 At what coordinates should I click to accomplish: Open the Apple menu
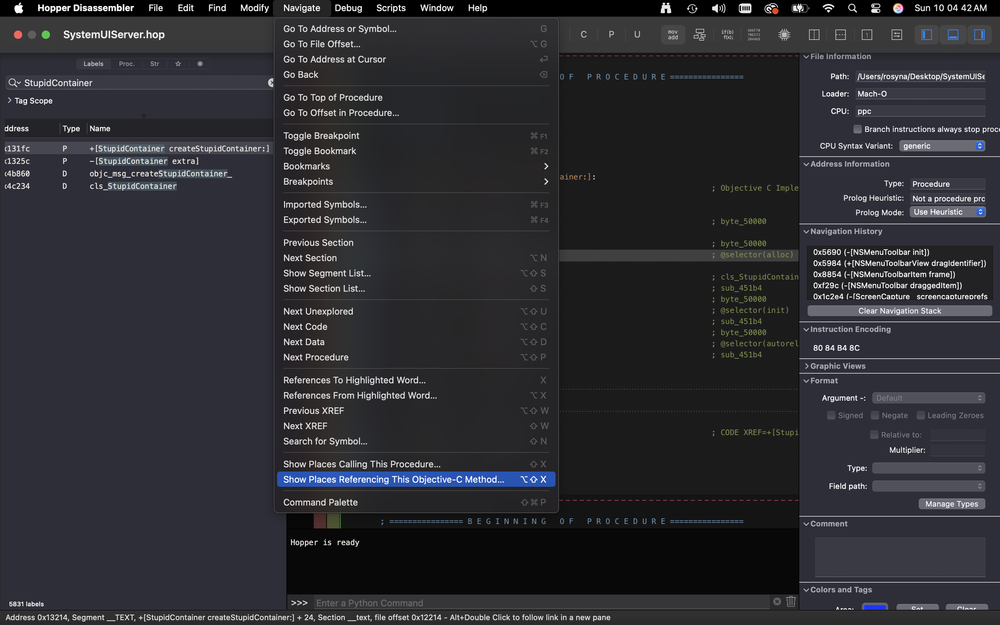pyautogui.click(x=18, y=8)
